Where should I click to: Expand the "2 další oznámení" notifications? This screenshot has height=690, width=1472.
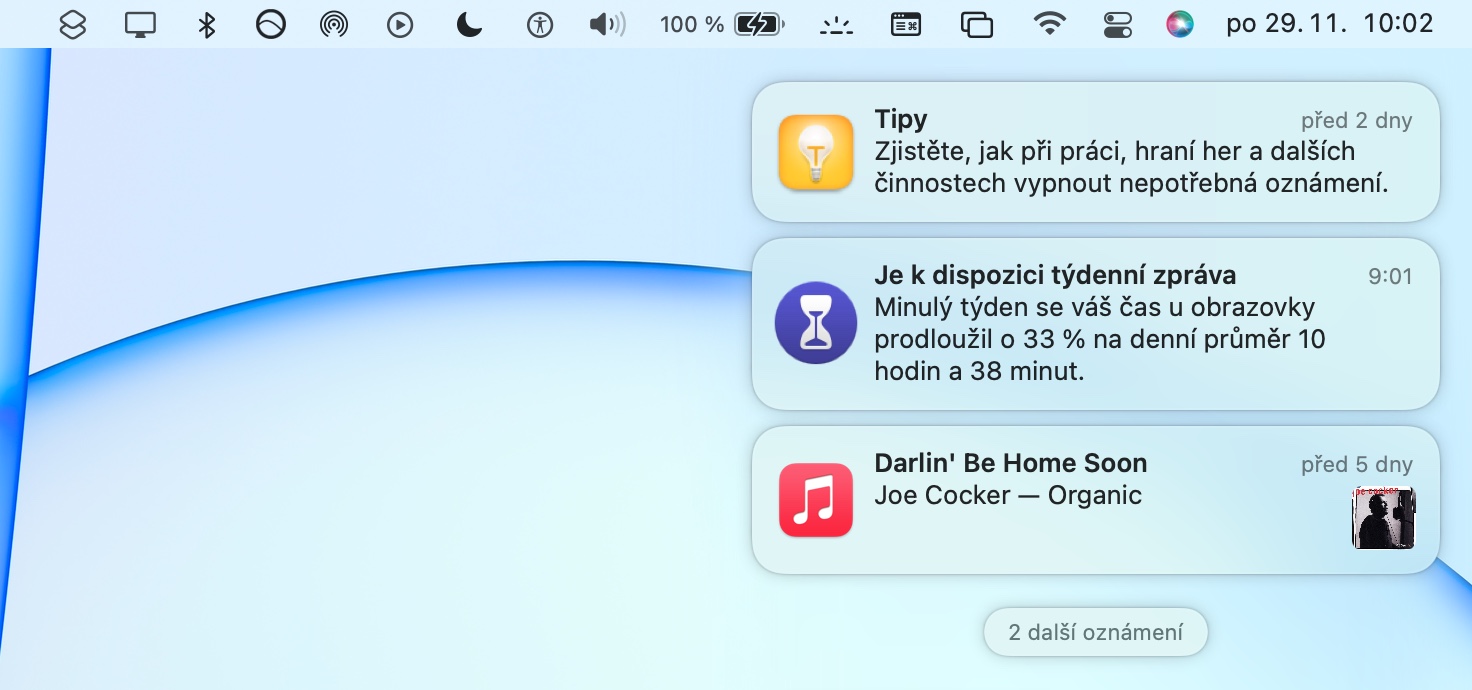(x=1095, y=632)
